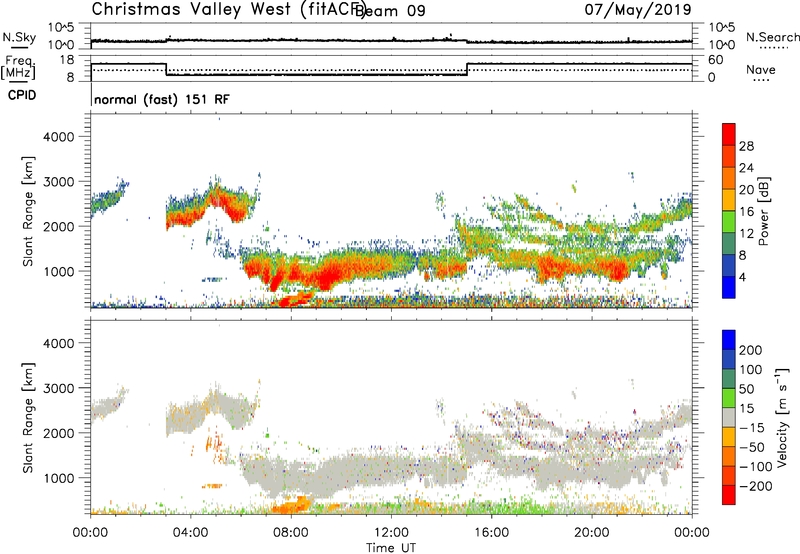
Task: Click the frequency step change at 15:00
Action: pyautogui.click(x=467, y=69)
